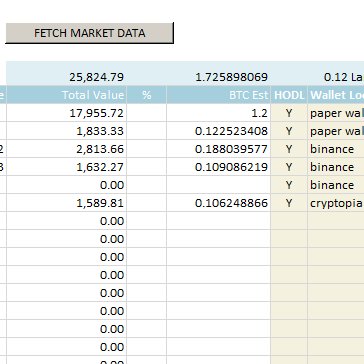Select HODL Y cell in the 1,589.81 row

[x=289, y=203]
